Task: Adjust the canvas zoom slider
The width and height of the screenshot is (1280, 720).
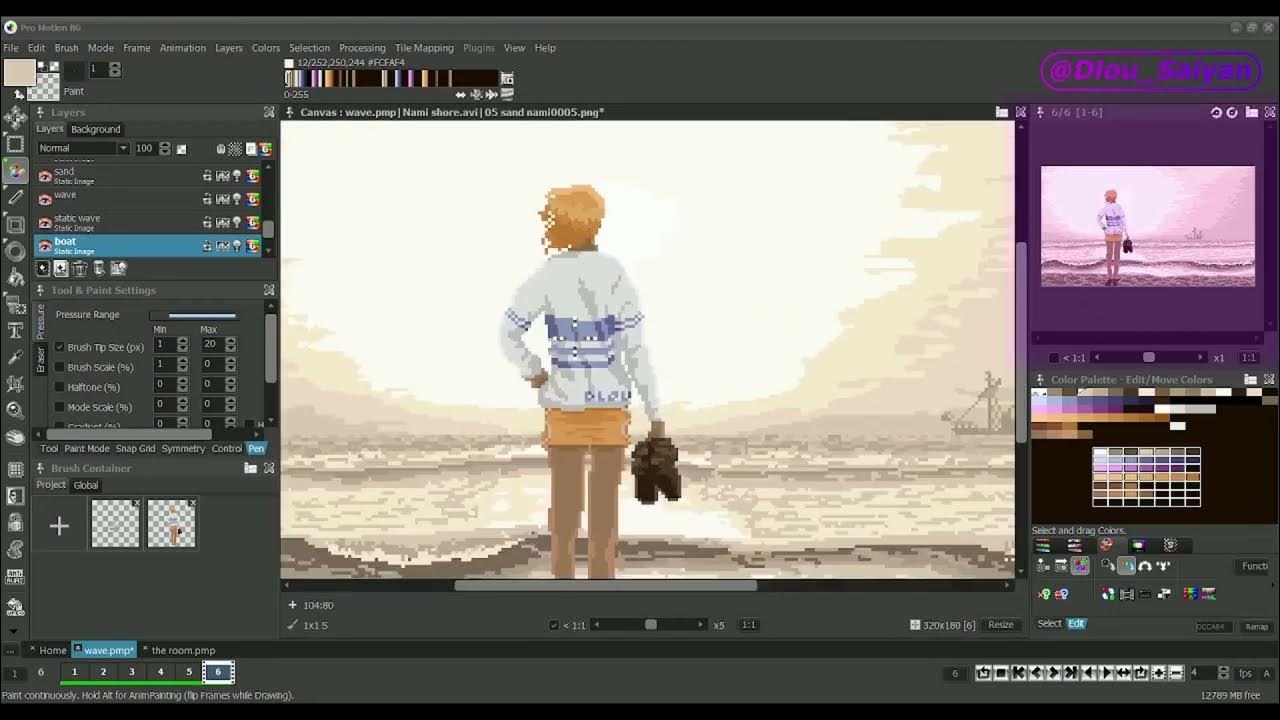Action: coord(650,625)
